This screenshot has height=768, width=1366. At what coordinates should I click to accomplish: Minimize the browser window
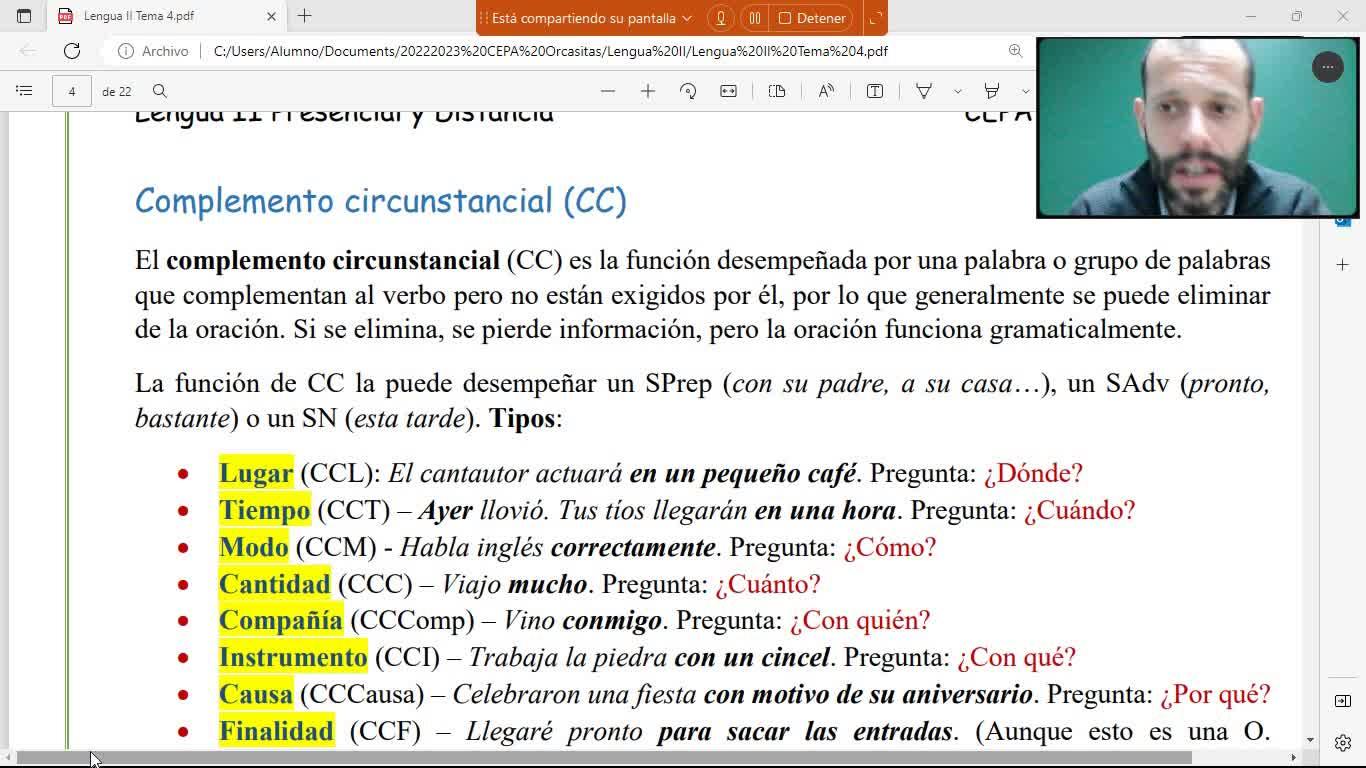click(1250, 16)
